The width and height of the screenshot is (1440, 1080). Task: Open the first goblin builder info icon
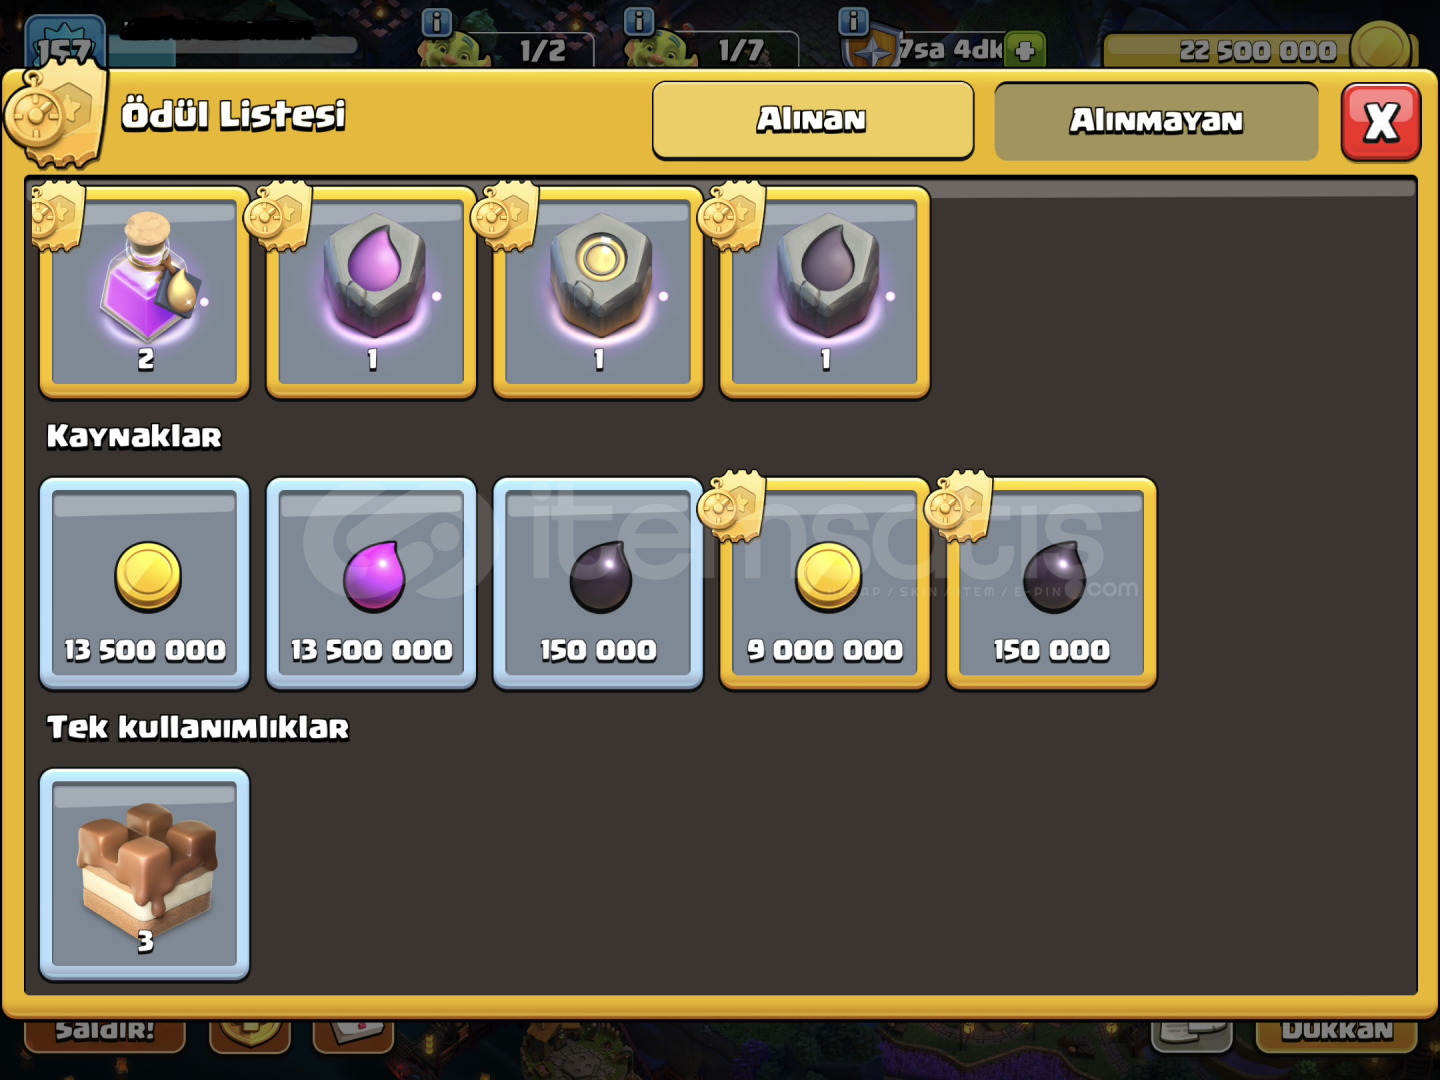pos(437,22)
